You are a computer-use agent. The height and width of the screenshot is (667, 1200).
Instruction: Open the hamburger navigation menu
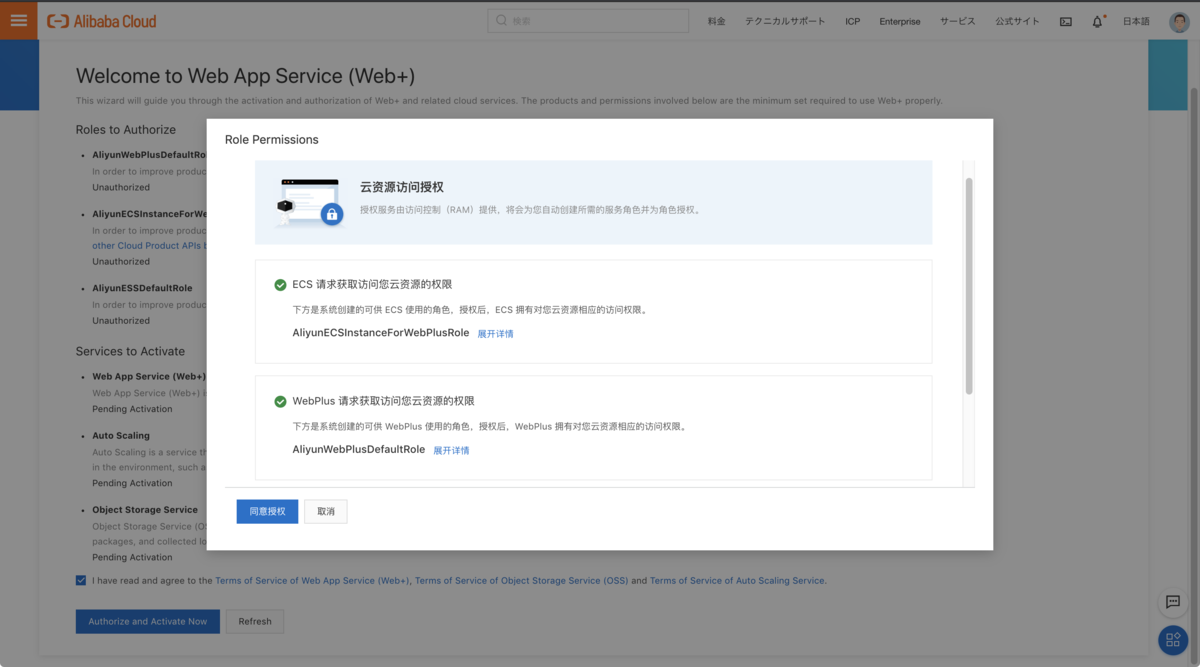pyautogui.click(x=18, y=20)
